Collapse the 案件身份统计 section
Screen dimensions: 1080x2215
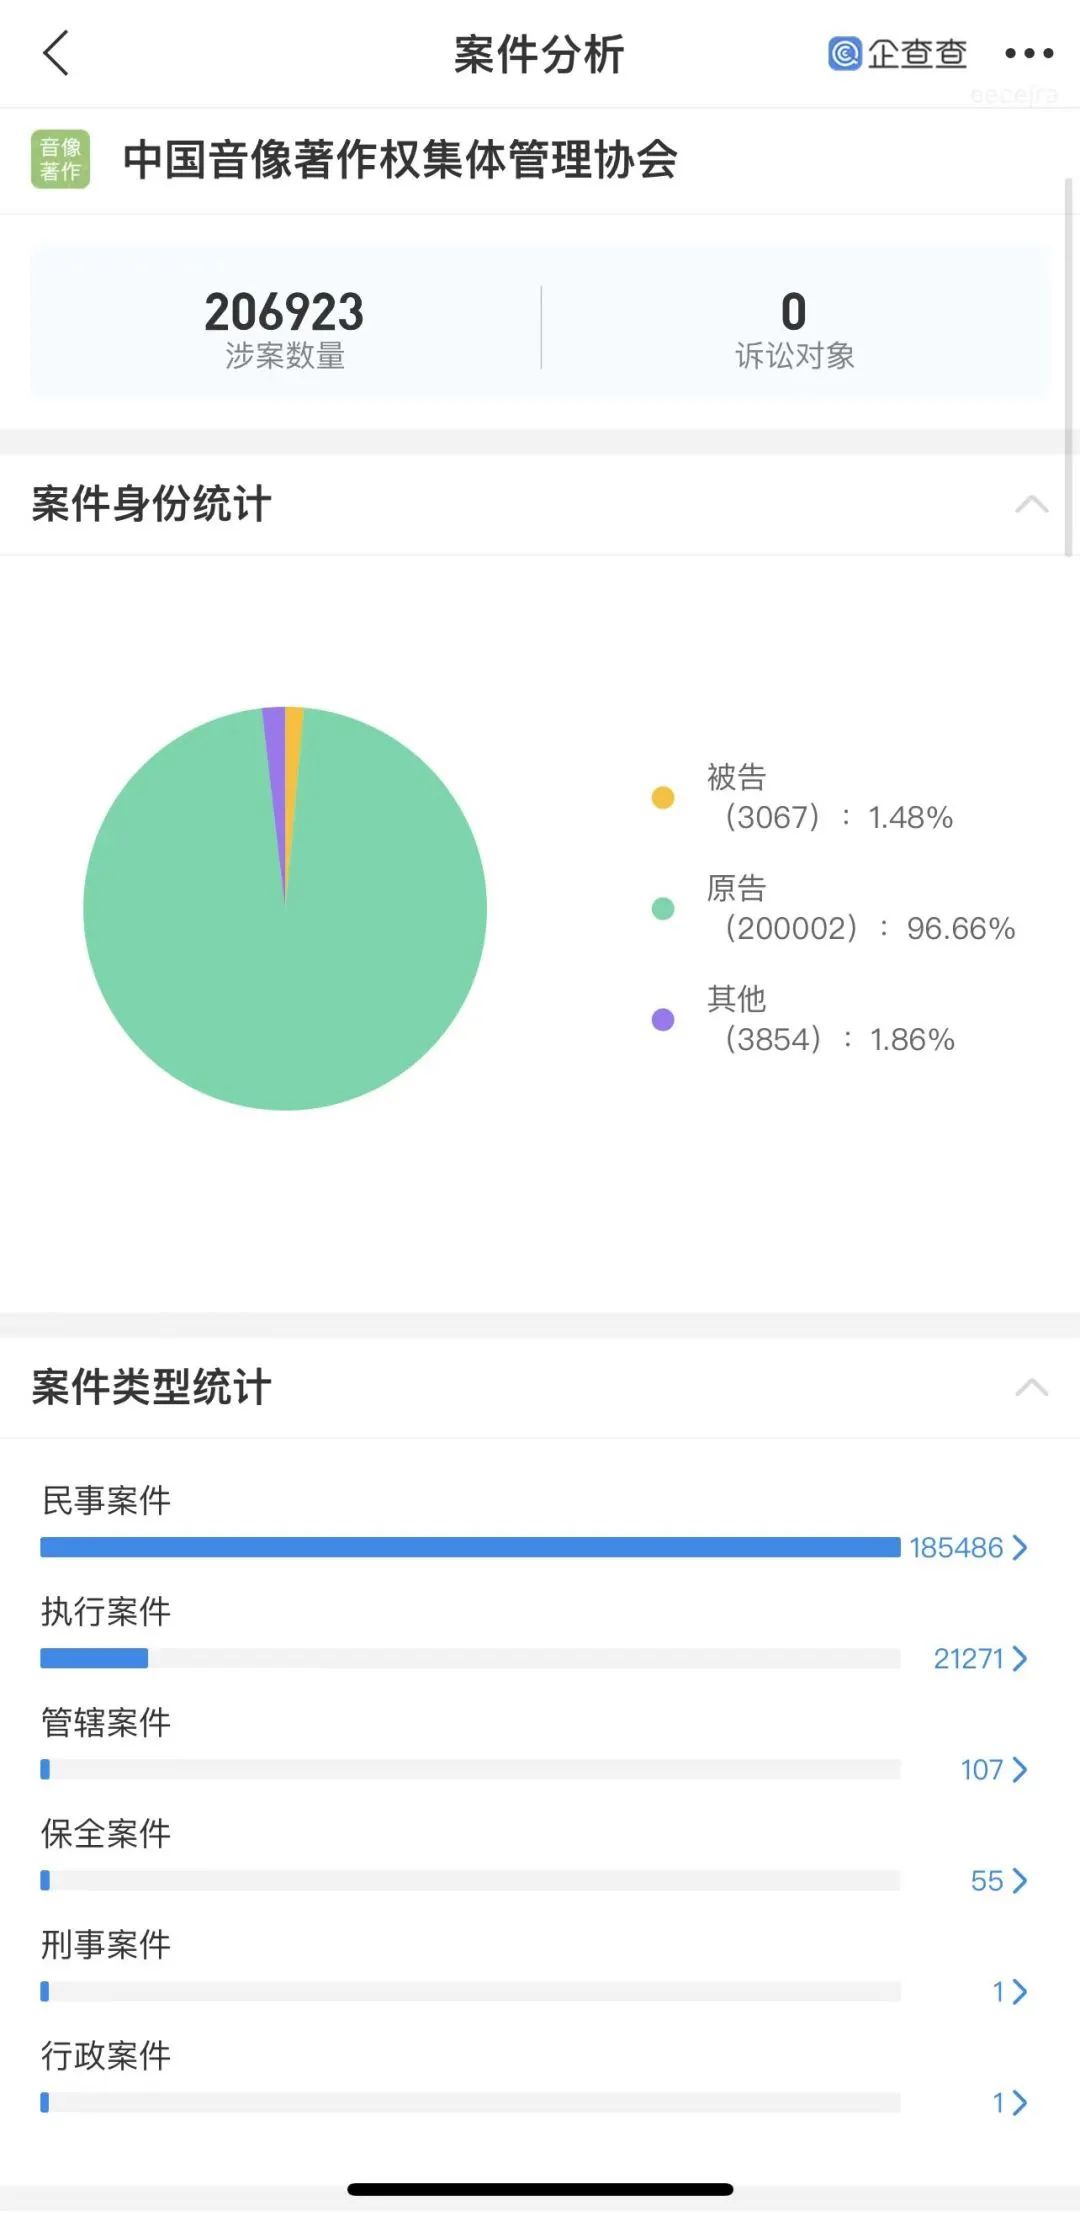pos(1031,503)
